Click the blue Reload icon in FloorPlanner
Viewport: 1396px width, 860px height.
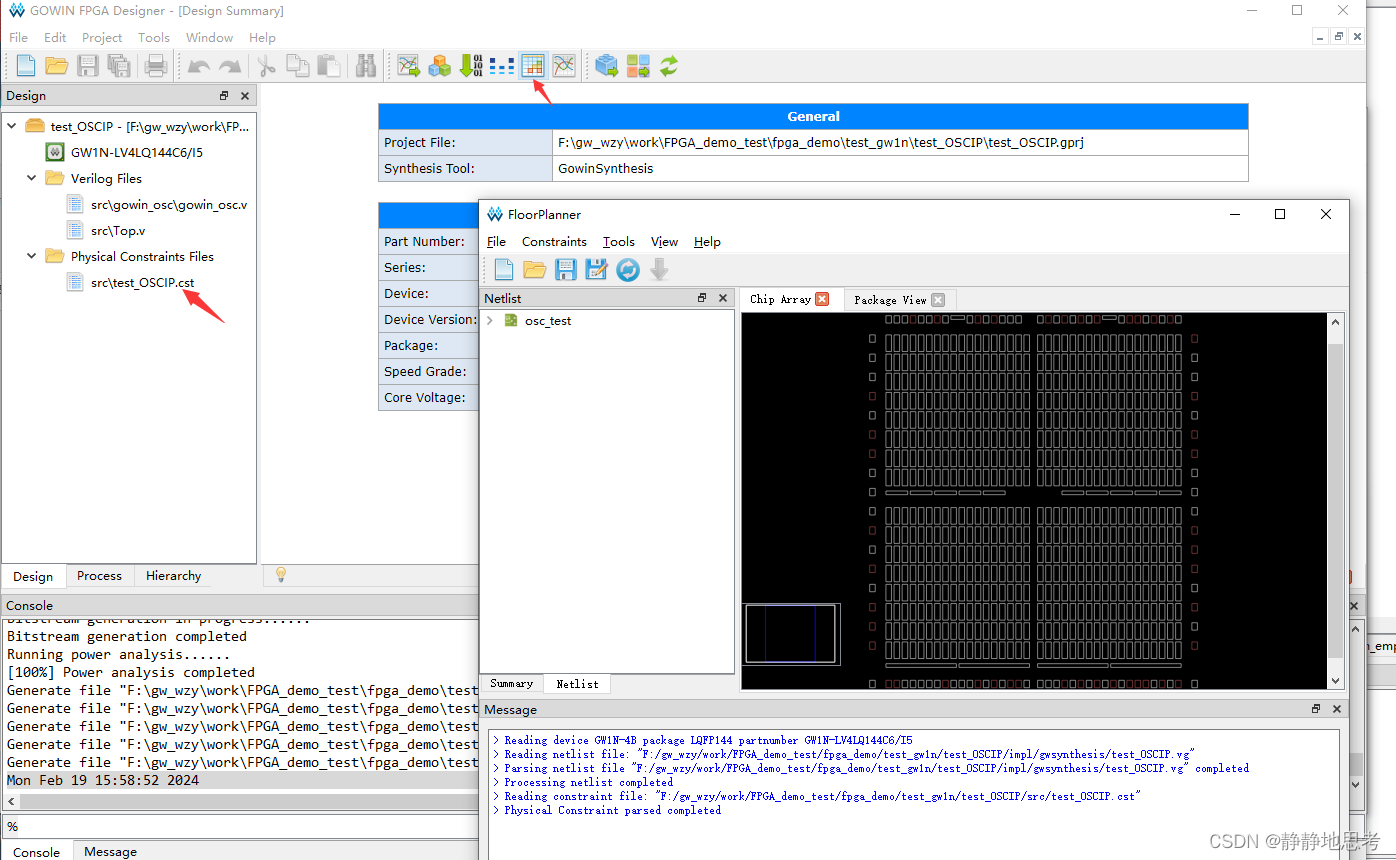(628, 269)
